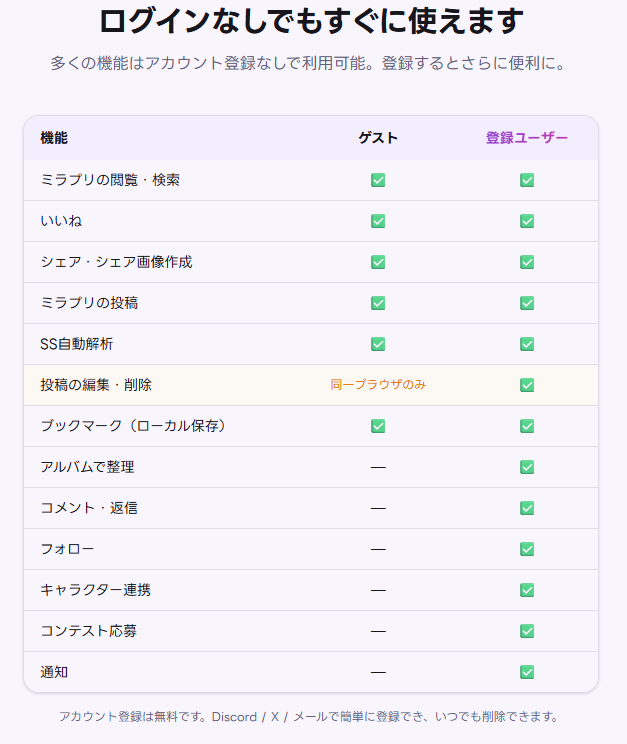Image resolution: width=627 pixels, height=744 pixels.
Task: Click the ログインなしでもすぐに使えます heading
Action: click(x=311, y=21)
